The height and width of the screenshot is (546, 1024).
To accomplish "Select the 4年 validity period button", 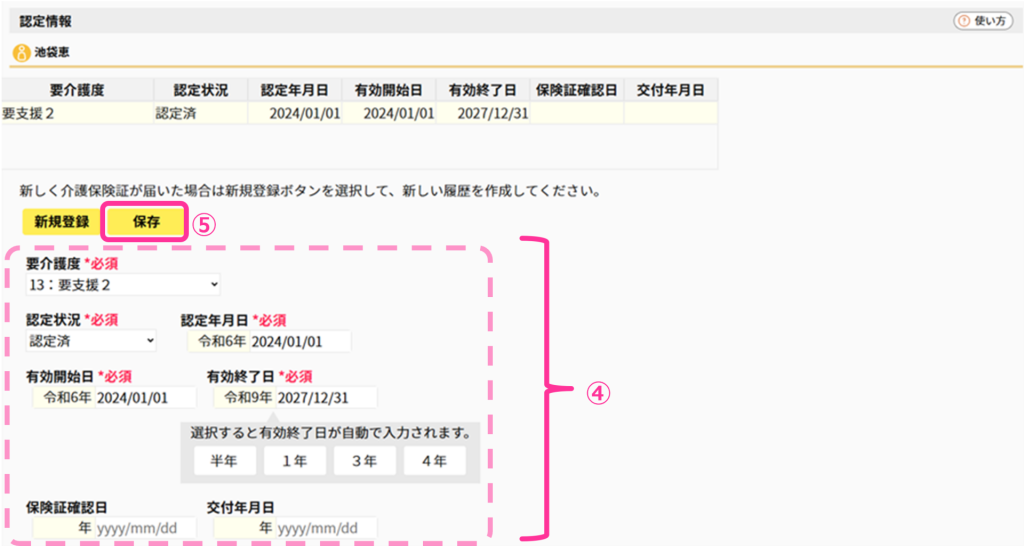I will click(x=434, y=461).
